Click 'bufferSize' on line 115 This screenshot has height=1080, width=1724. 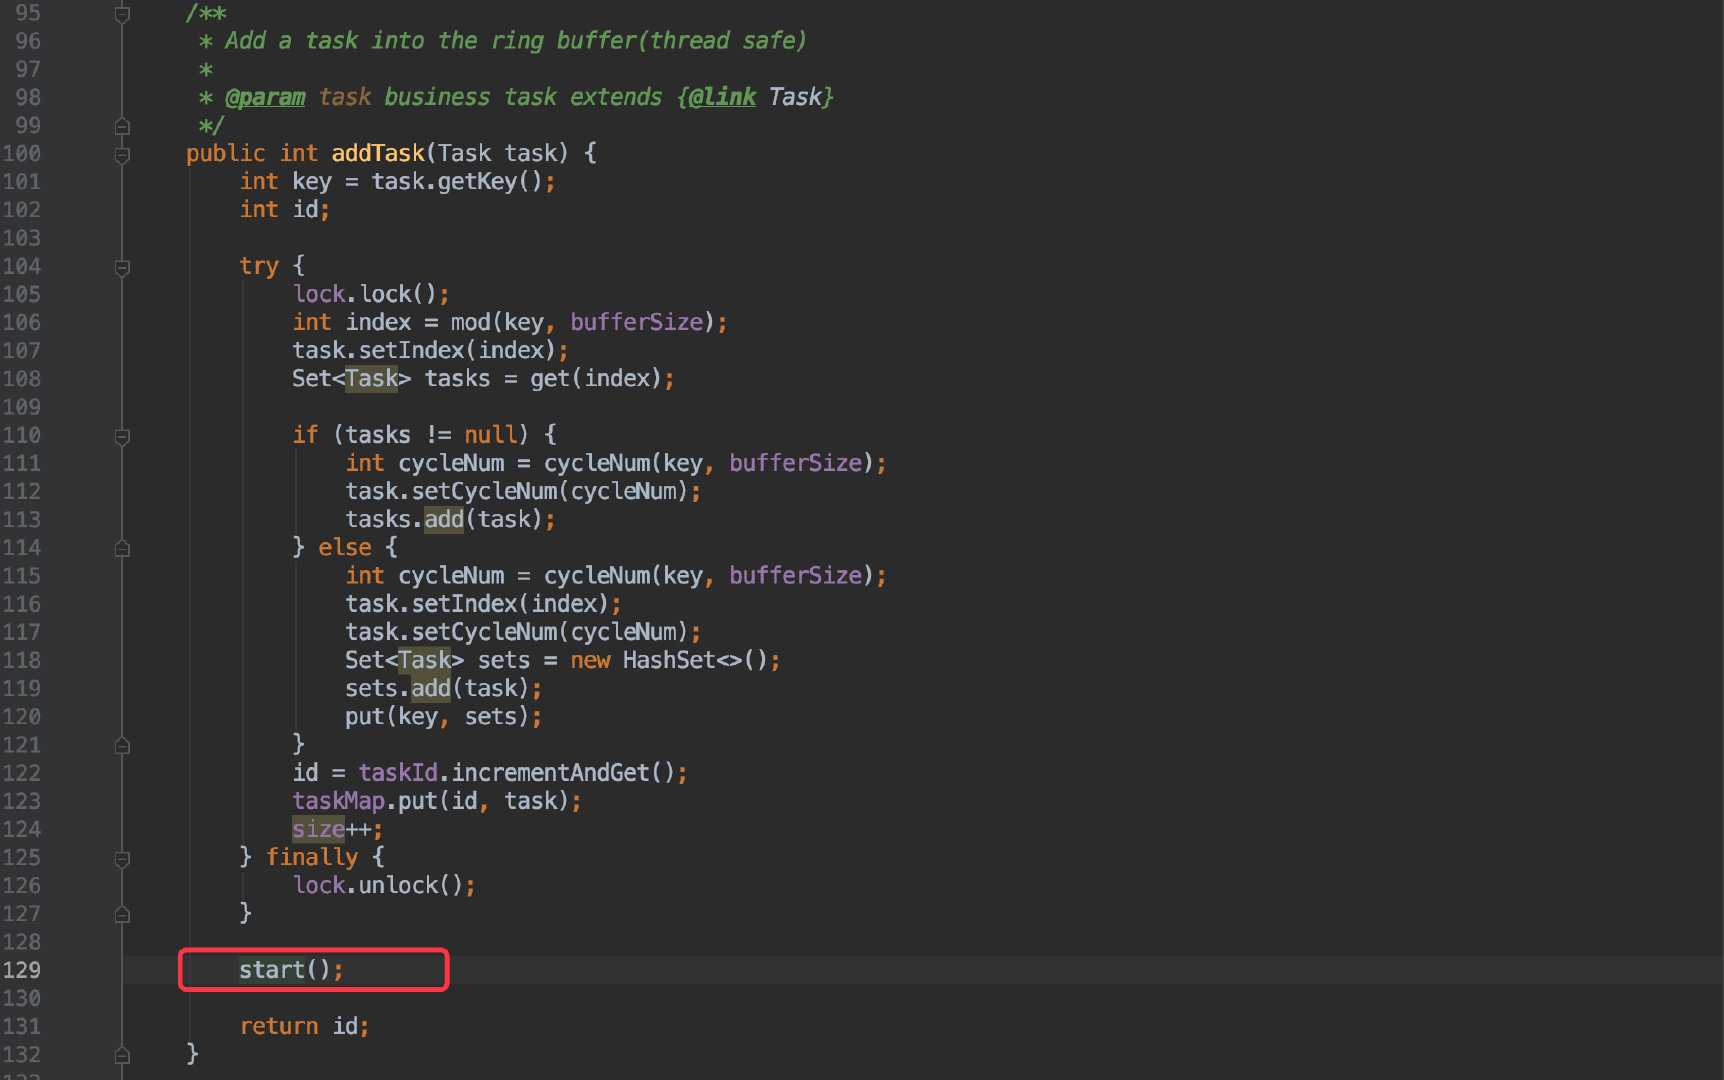point(795,575)
